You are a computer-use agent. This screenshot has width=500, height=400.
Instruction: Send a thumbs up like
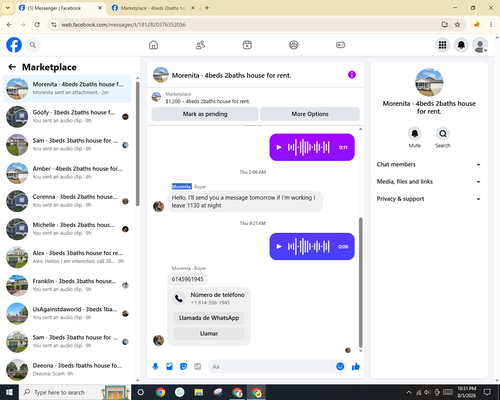coord(356,367)
